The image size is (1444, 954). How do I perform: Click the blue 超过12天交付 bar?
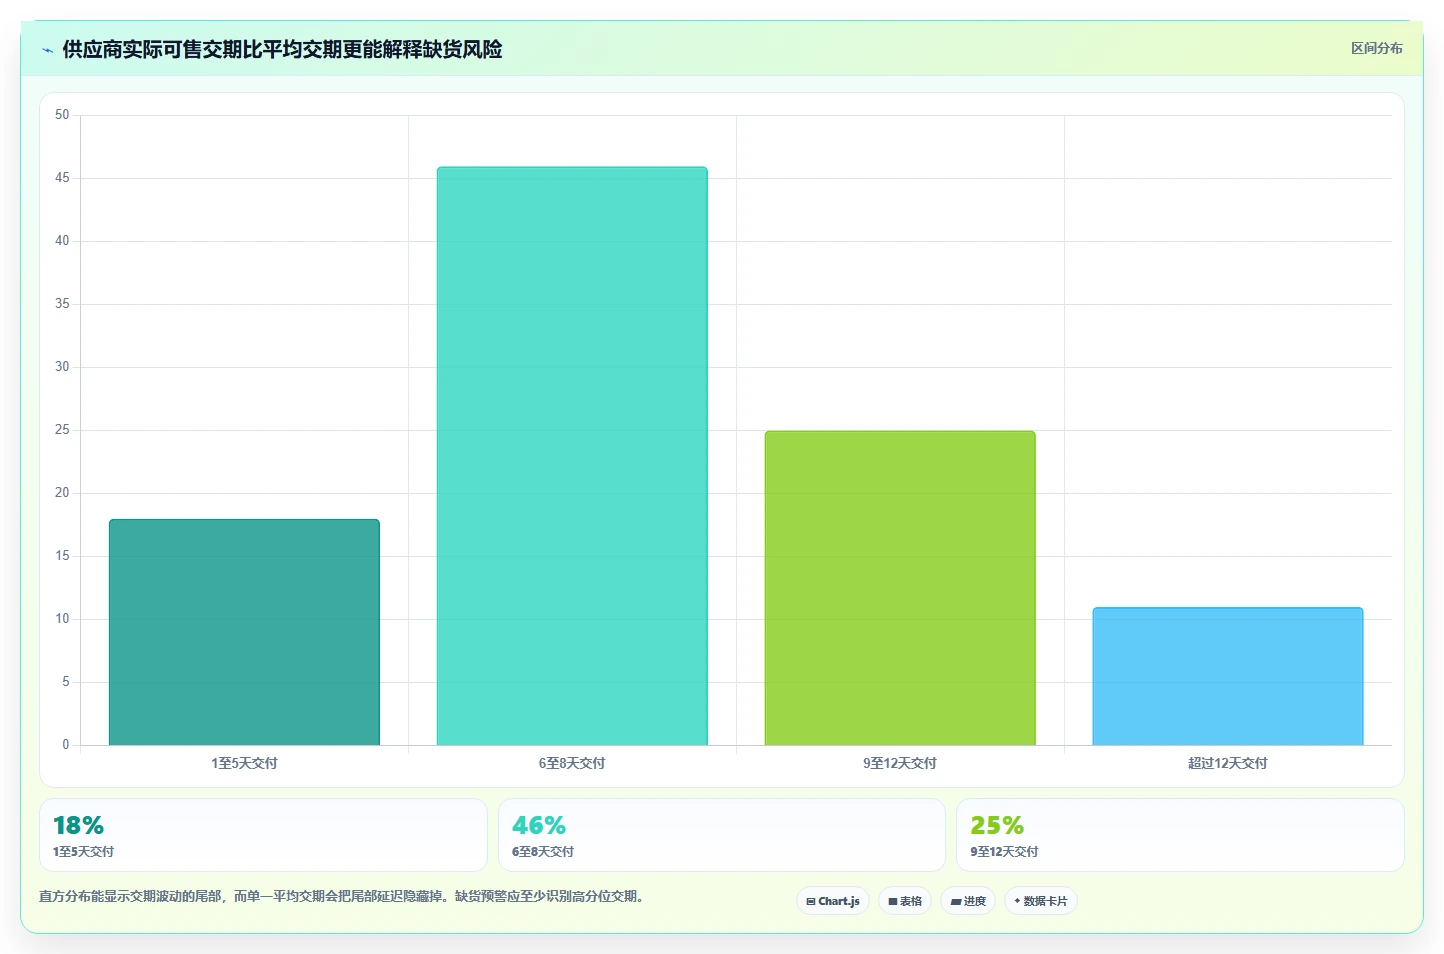pyautogui.click(x=1228, y=676)
